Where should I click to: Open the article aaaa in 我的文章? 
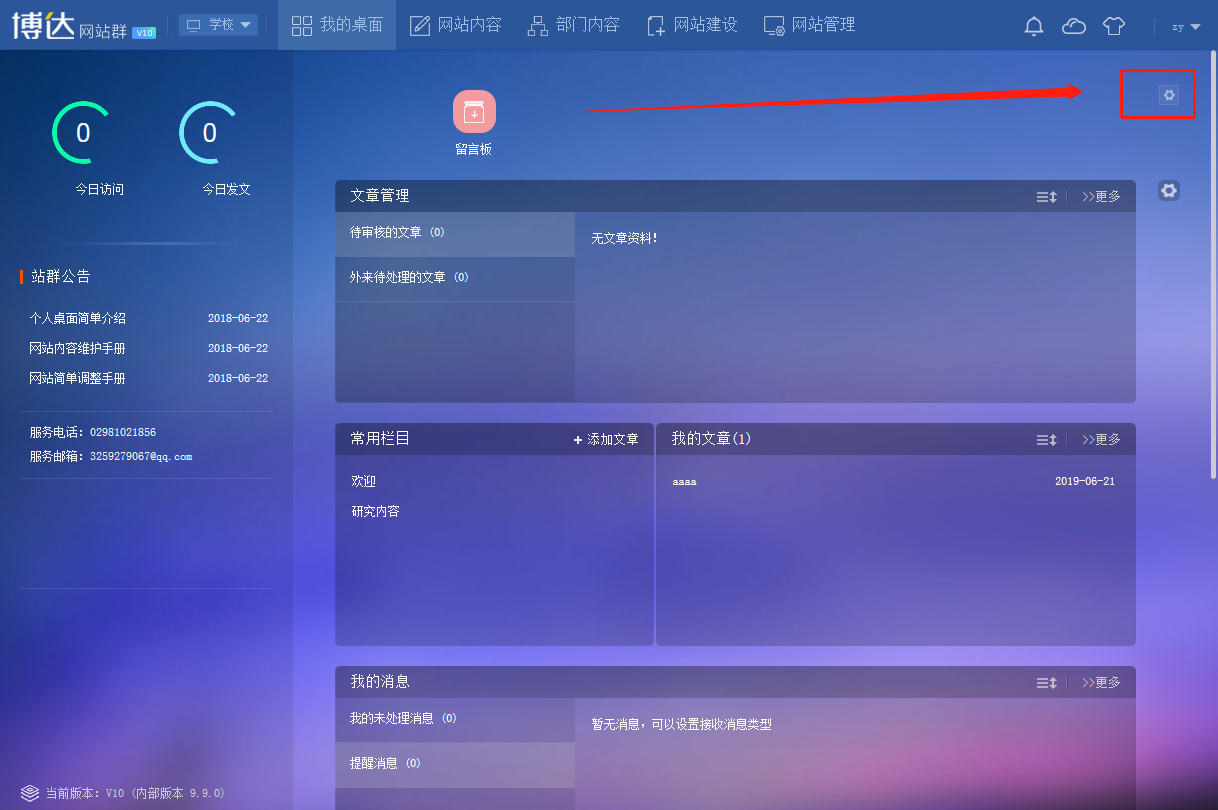click(684, 482)
